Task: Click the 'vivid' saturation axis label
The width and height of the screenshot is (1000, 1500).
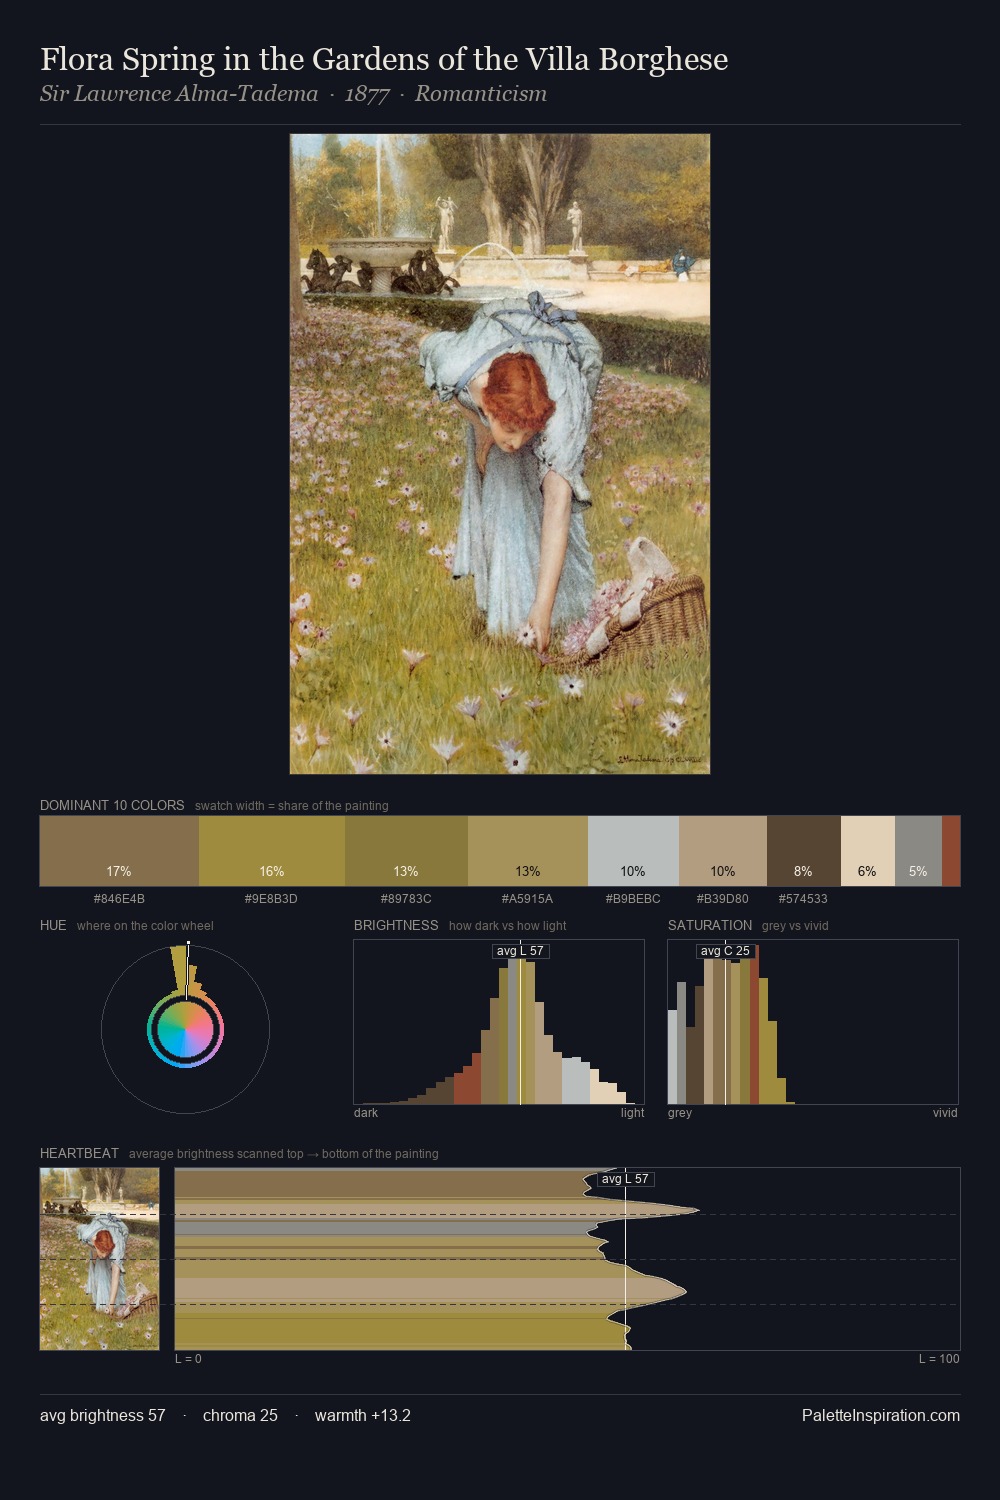Action: coord(945,1113)
